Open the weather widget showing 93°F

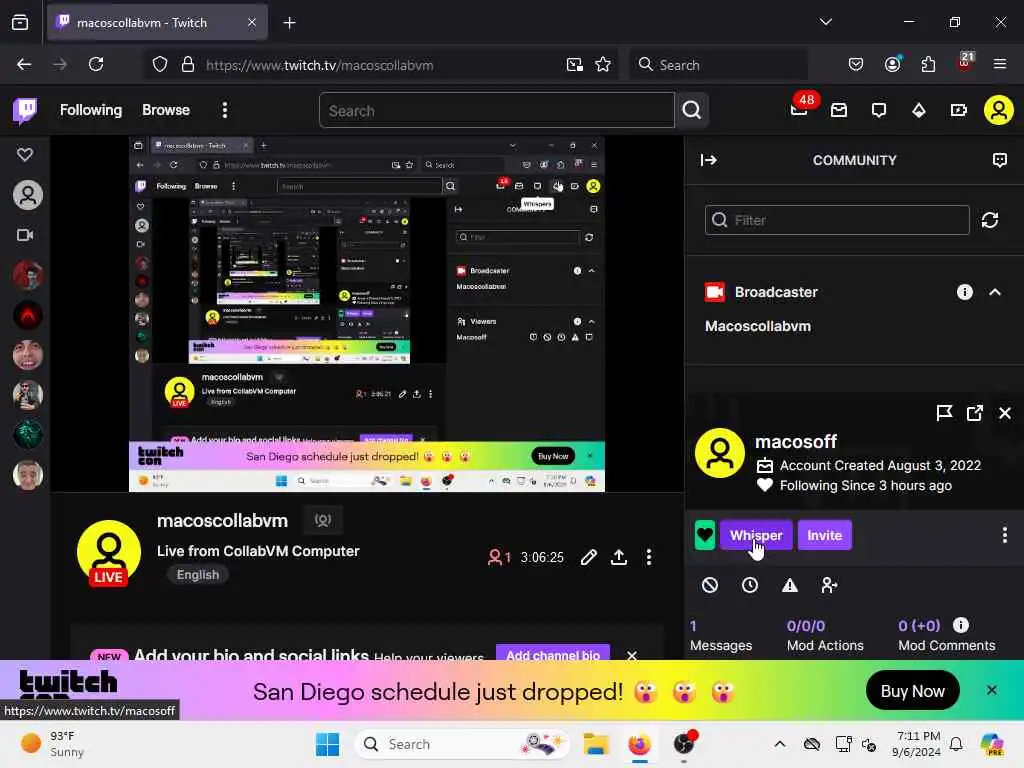pos(54,744)
